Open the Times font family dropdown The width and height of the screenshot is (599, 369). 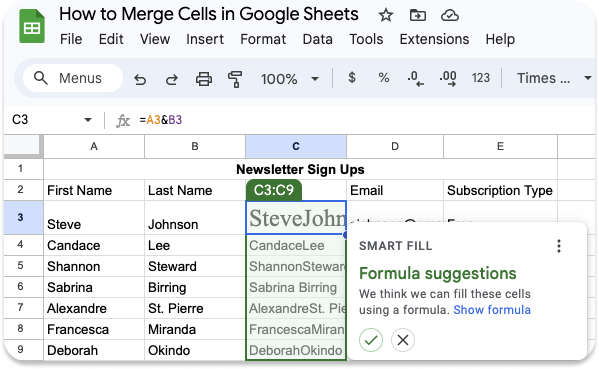tap(588, 78)
